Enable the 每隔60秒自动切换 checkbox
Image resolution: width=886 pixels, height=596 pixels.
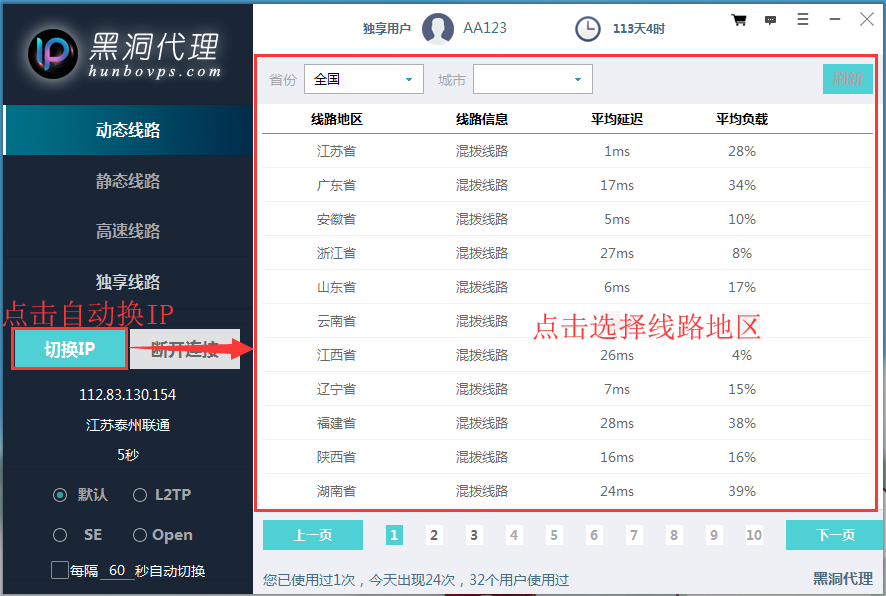tap(60, 571)
